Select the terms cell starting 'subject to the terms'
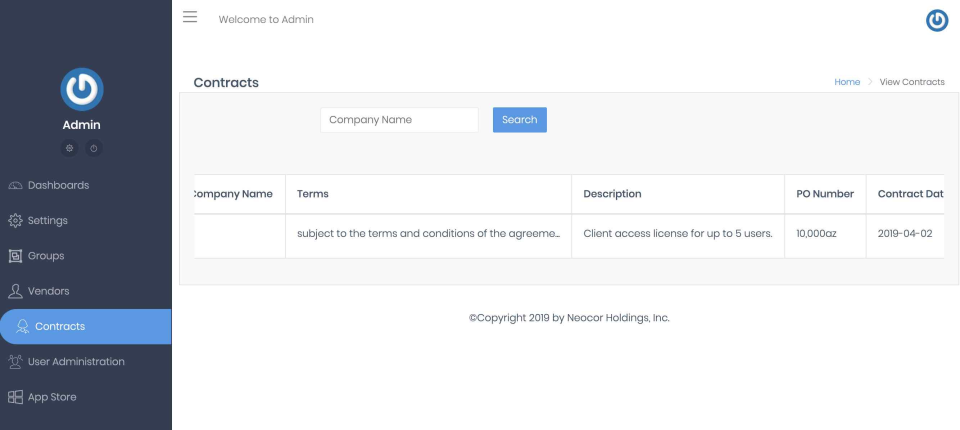This screenshot has width=960, height=430. coord(429,236)
